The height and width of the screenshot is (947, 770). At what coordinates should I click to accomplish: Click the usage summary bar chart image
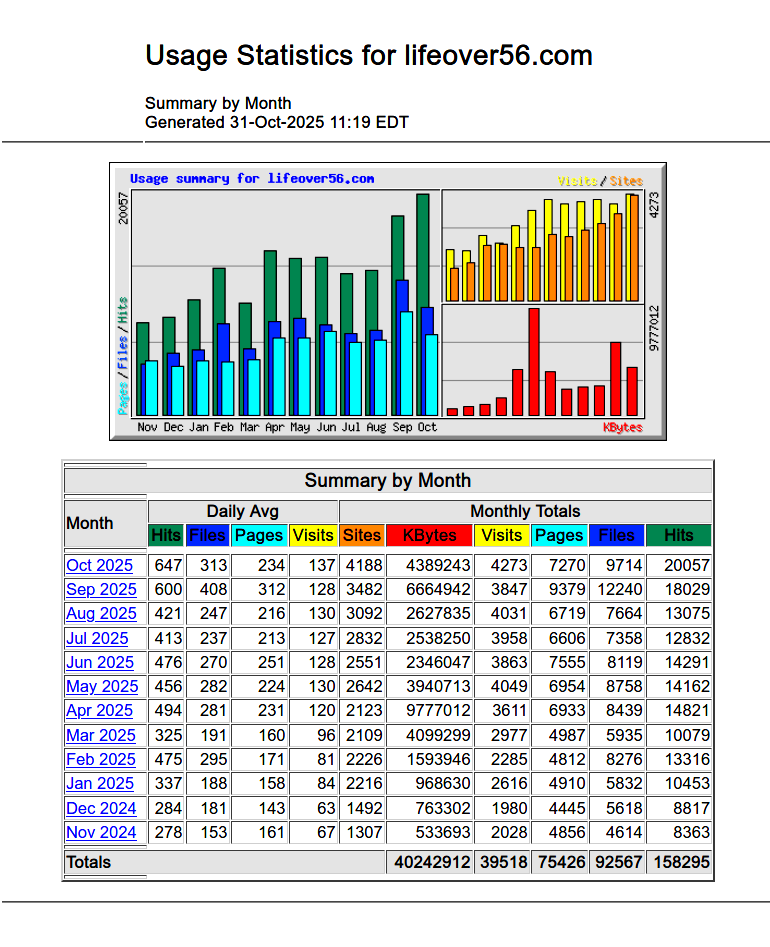point(388,301)
